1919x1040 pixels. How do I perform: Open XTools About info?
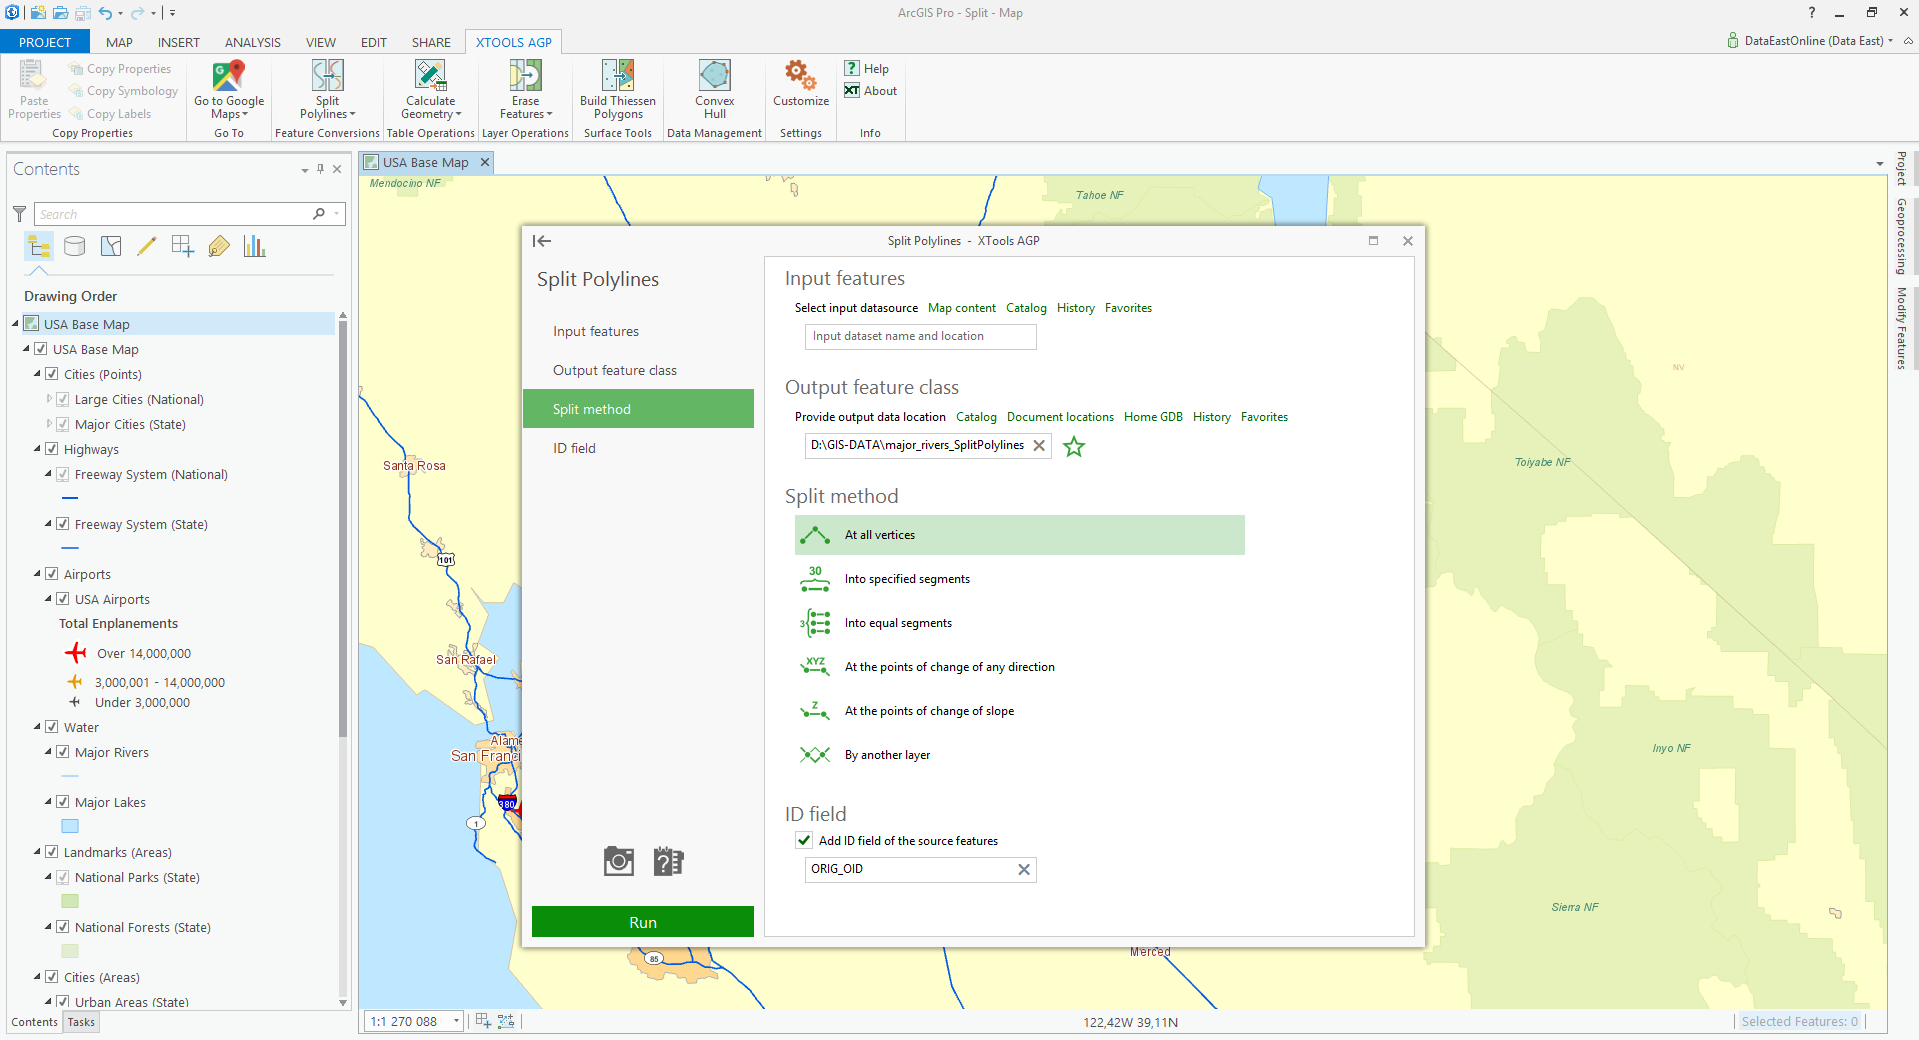click(870, 90)
